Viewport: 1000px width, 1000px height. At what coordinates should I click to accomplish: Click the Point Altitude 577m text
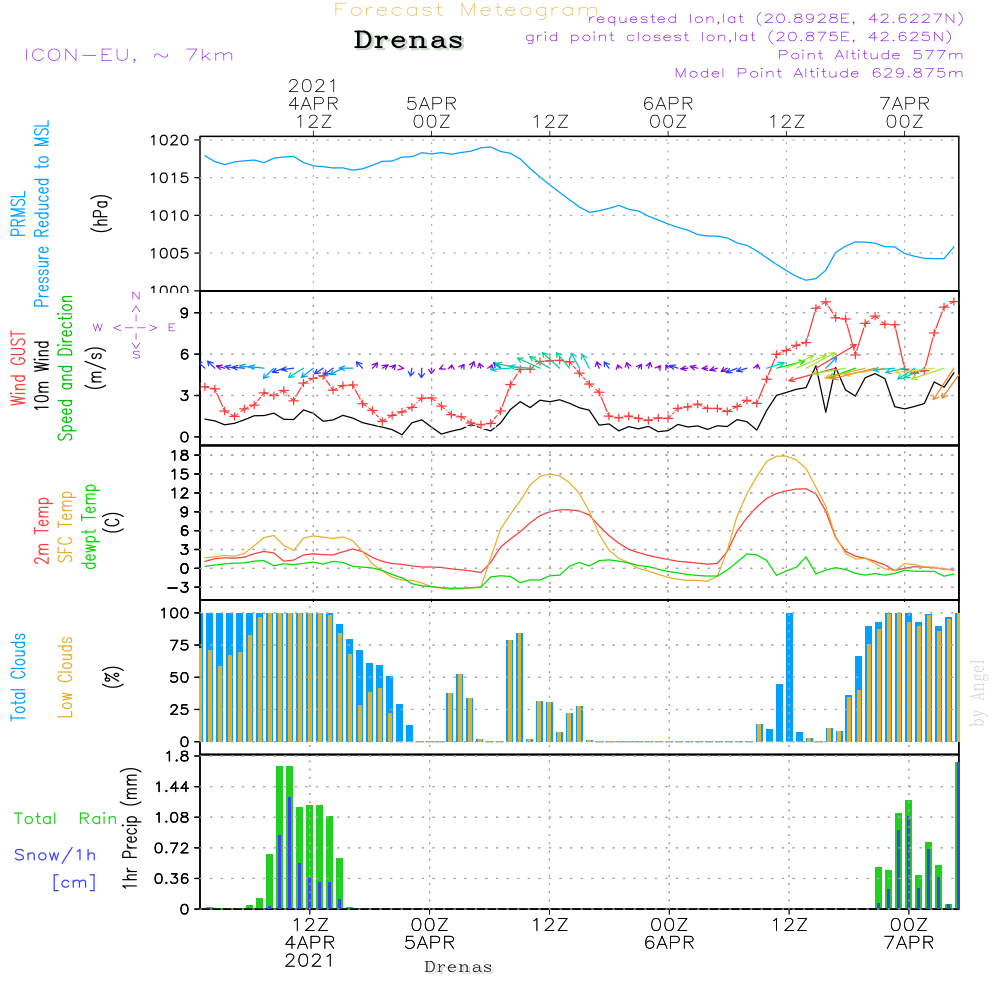coord(870,55)
